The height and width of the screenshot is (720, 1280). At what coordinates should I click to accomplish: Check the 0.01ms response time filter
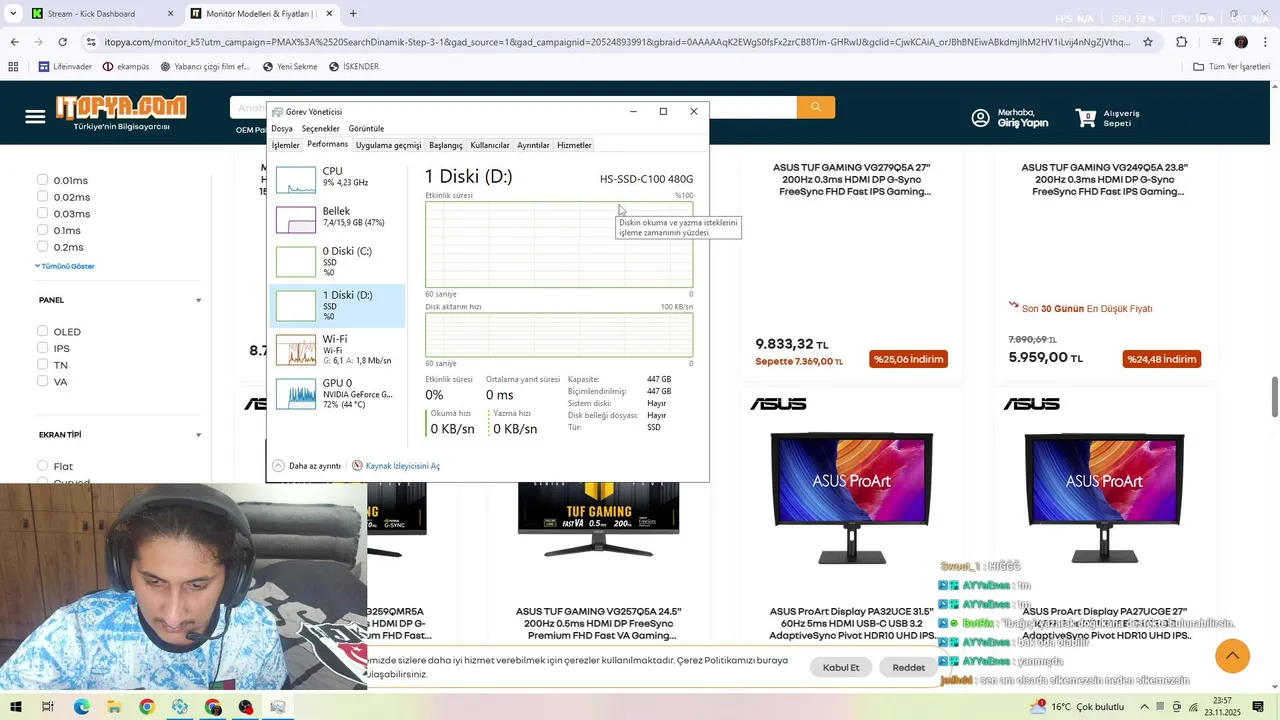point(42,180)
